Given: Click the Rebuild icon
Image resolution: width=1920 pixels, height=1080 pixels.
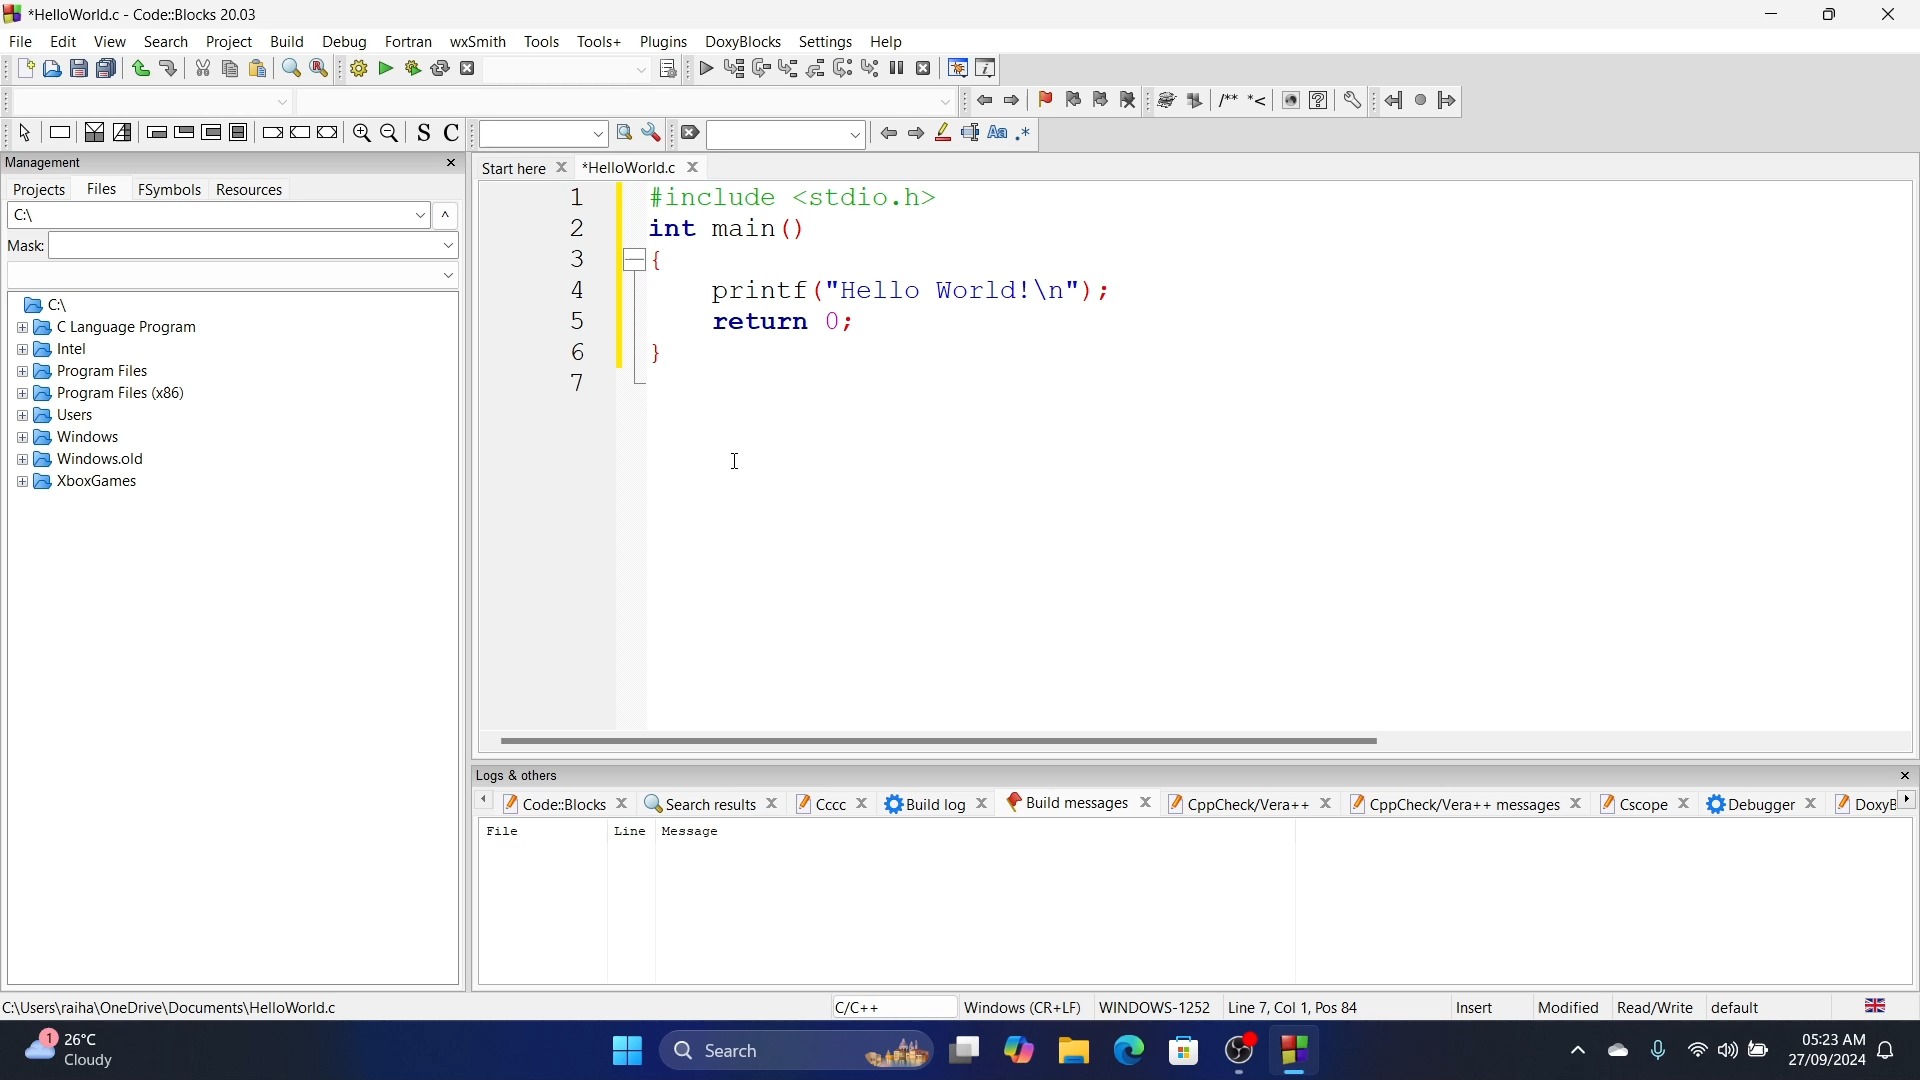Looking at the screenshot, I should click(441, 70).
